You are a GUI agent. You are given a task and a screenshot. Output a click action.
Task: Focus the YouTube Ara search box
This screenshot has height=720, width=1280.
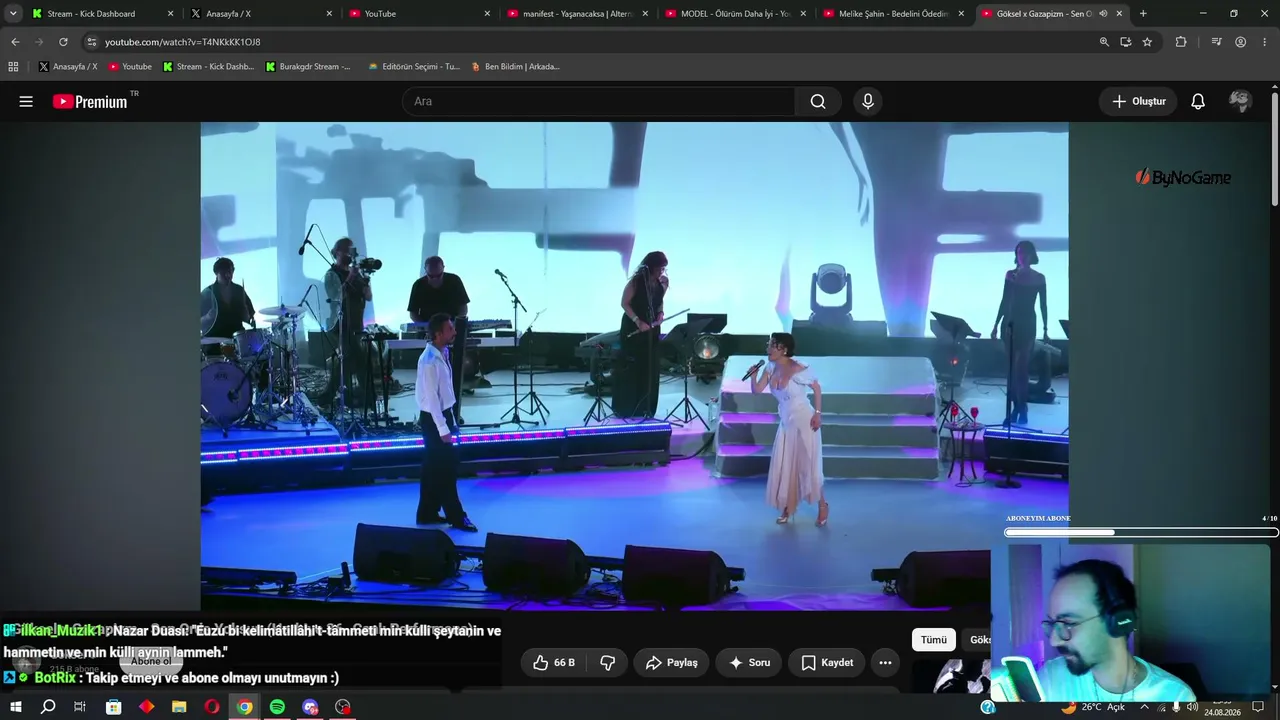pos(598,101)
